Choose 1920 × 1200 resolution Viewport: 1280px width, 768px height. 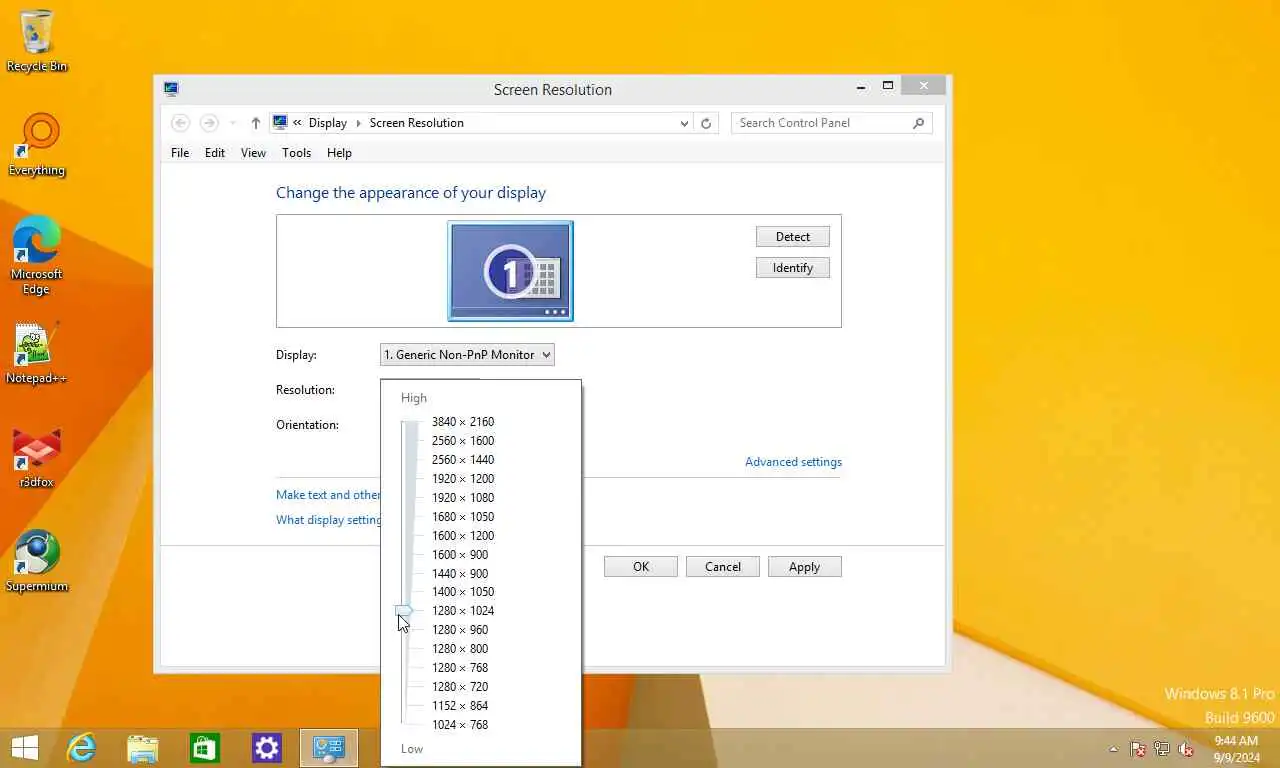(x=463, y=479)
